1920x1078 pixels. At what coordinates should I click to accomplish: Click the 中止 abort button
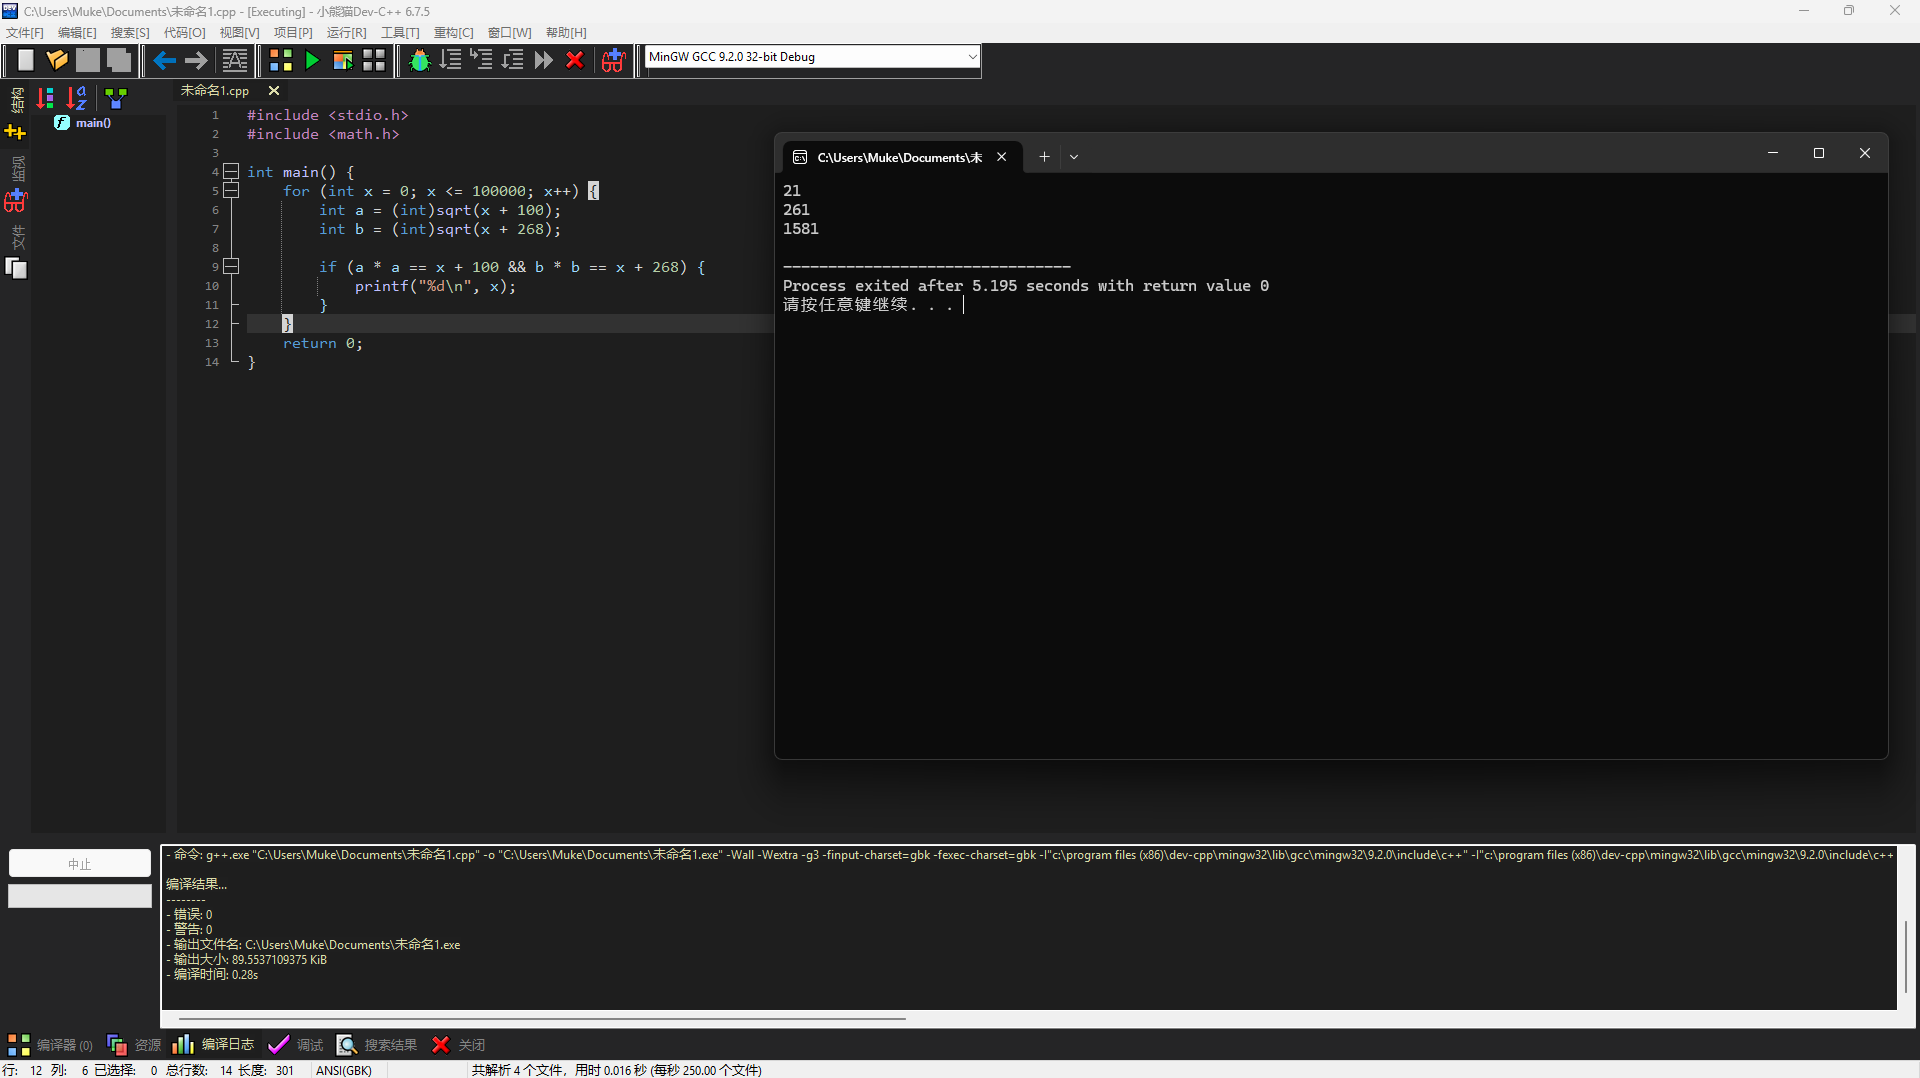tap(80, 864)
